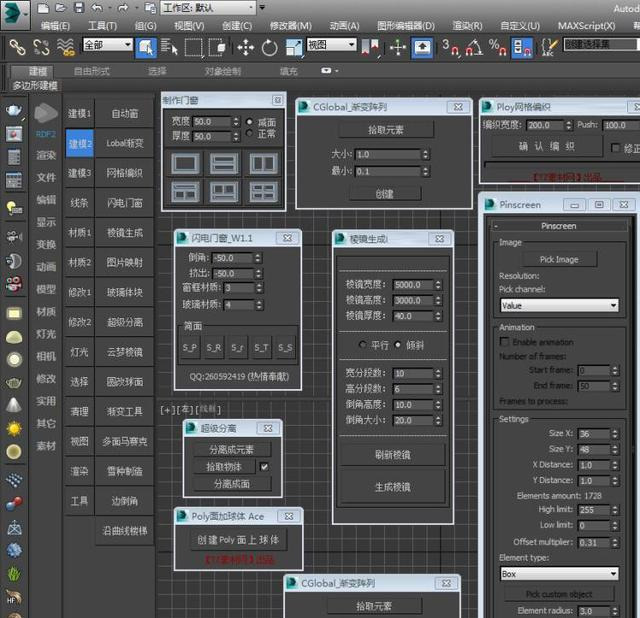The width and height of the screenshot is (640, 618).
Task: Toggle the 3D snaps icon
Action: (450, 46)
